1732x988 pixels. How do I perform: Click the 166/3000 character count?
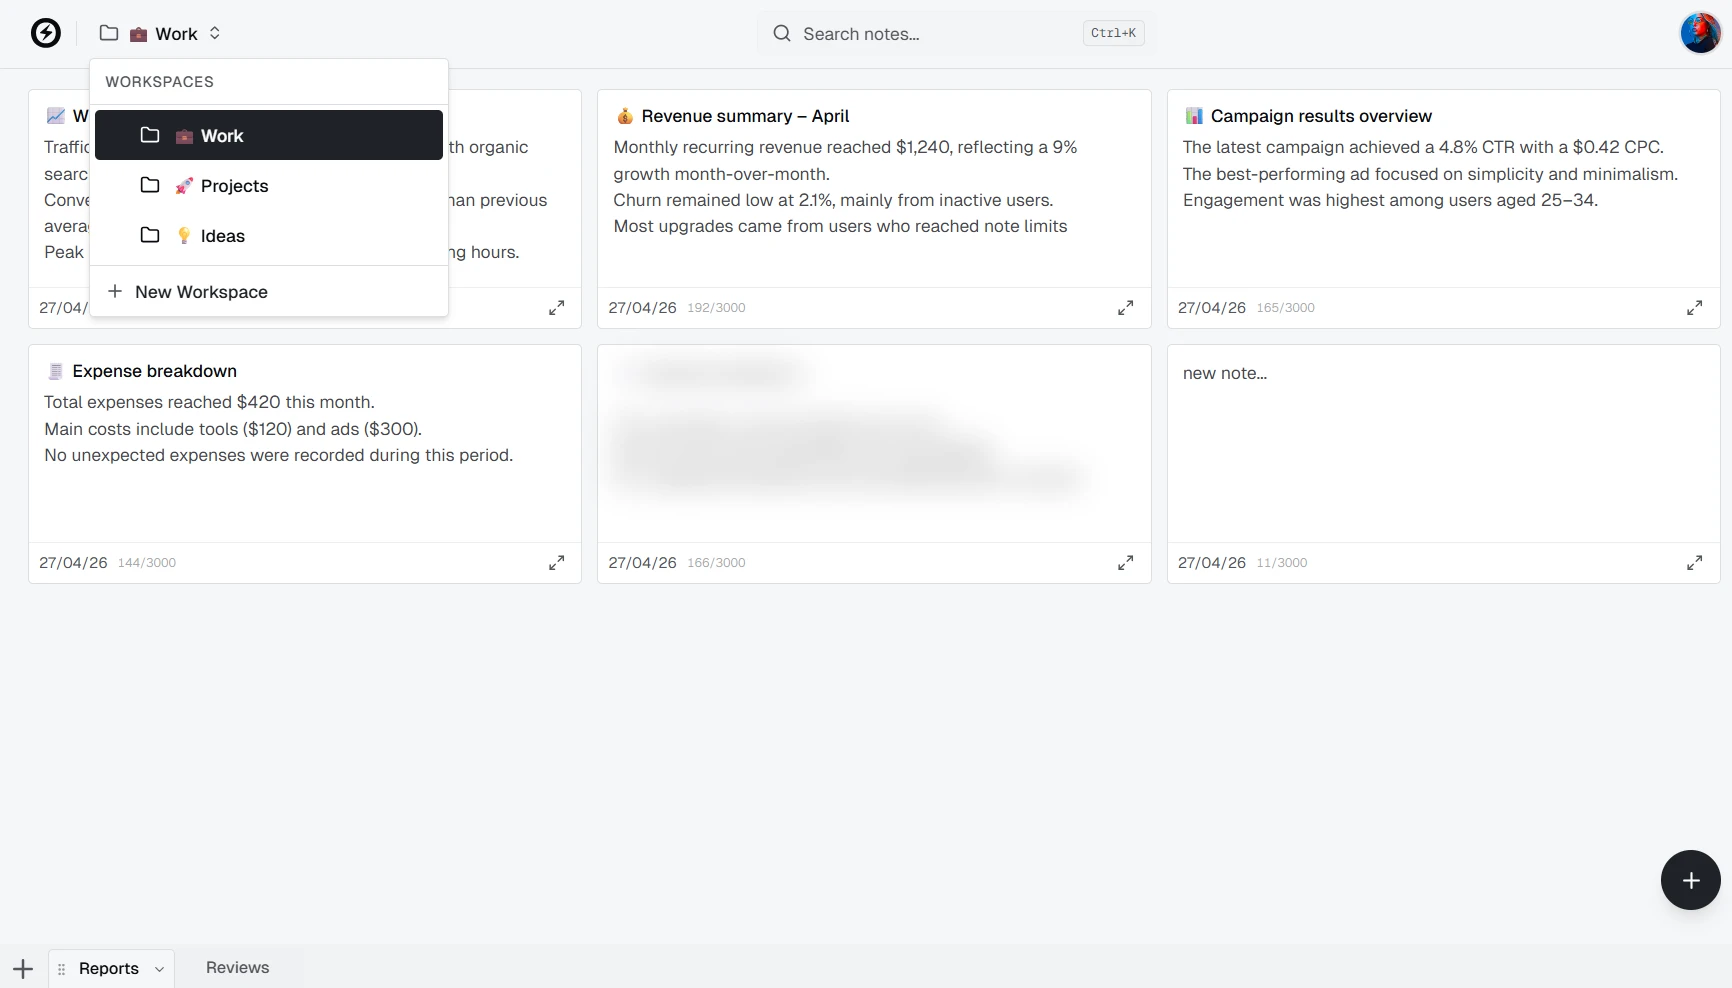(716, 563)
